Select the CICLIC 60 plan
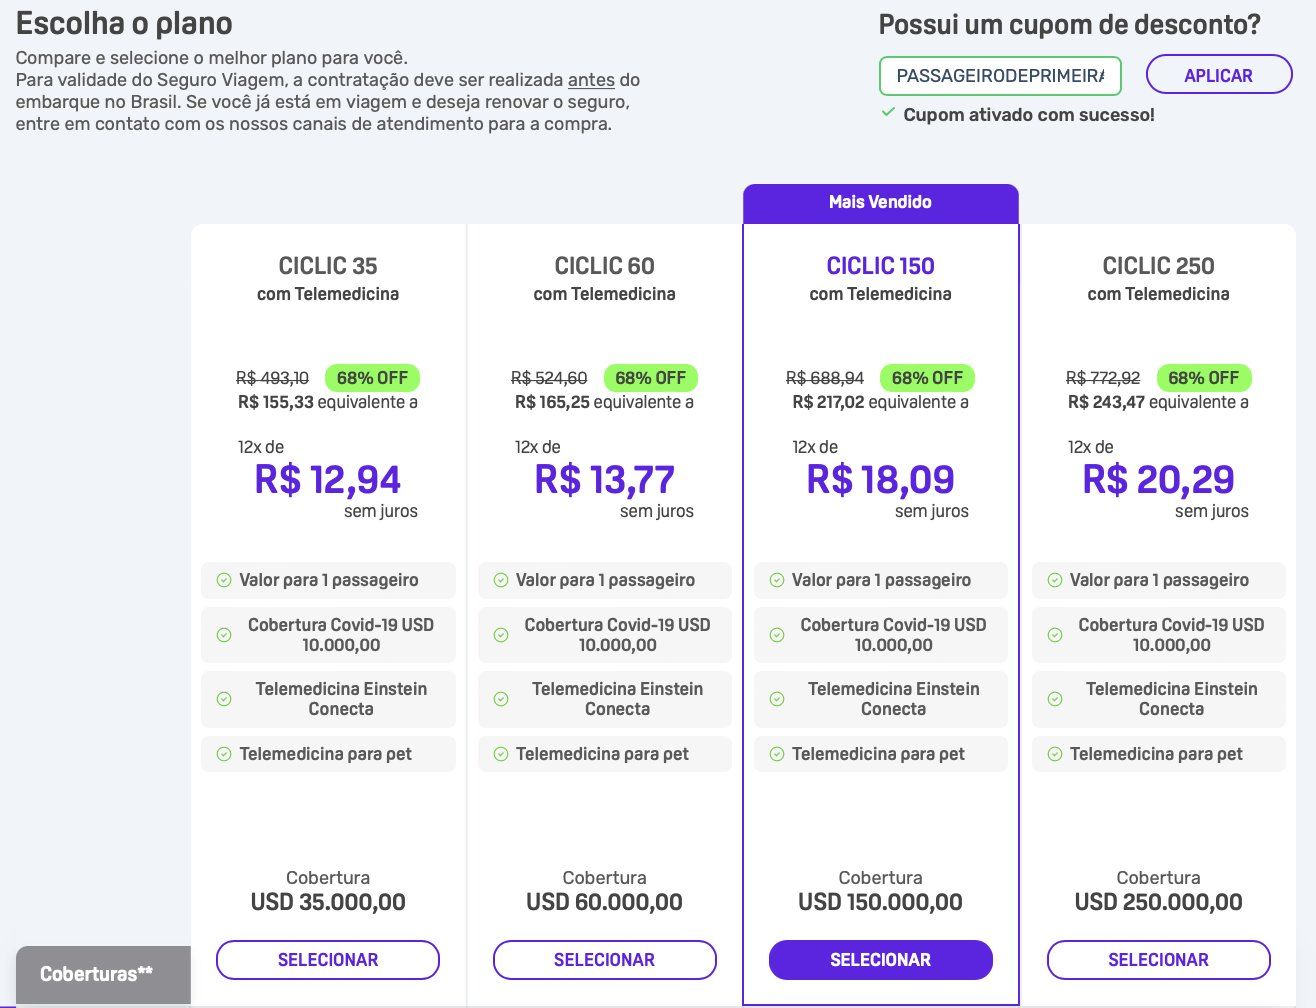Viewport: 1316px width, 1008px height. tap(605, 960)
